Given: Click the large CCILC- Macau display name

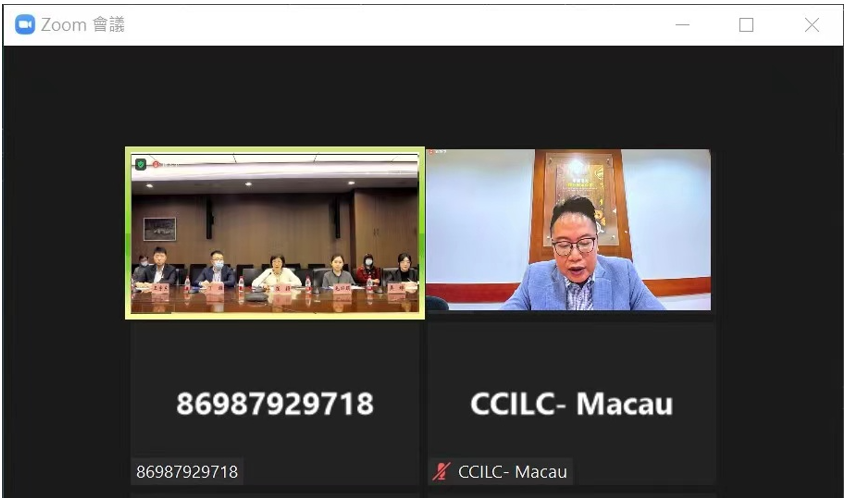Looking at the screenshot, I should tap(571, 404).
